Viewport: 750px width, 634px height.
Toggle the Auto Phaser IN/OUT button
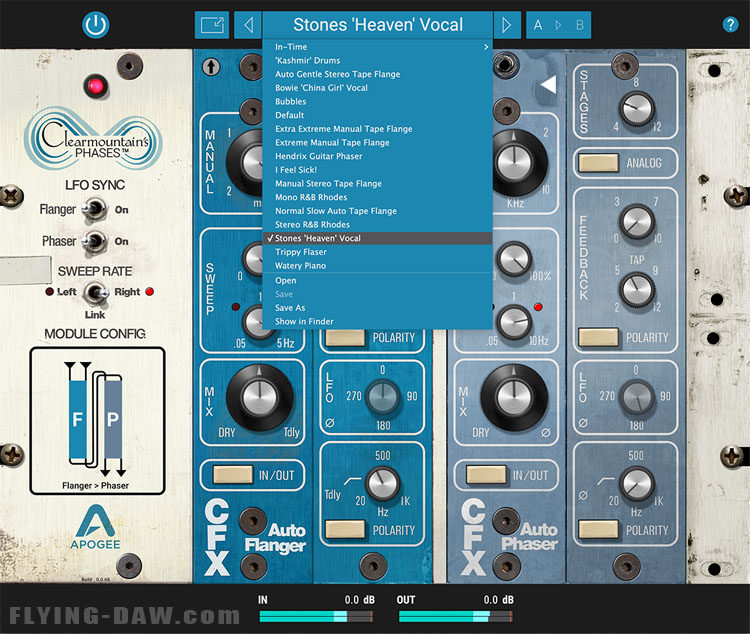pos(486,475)
